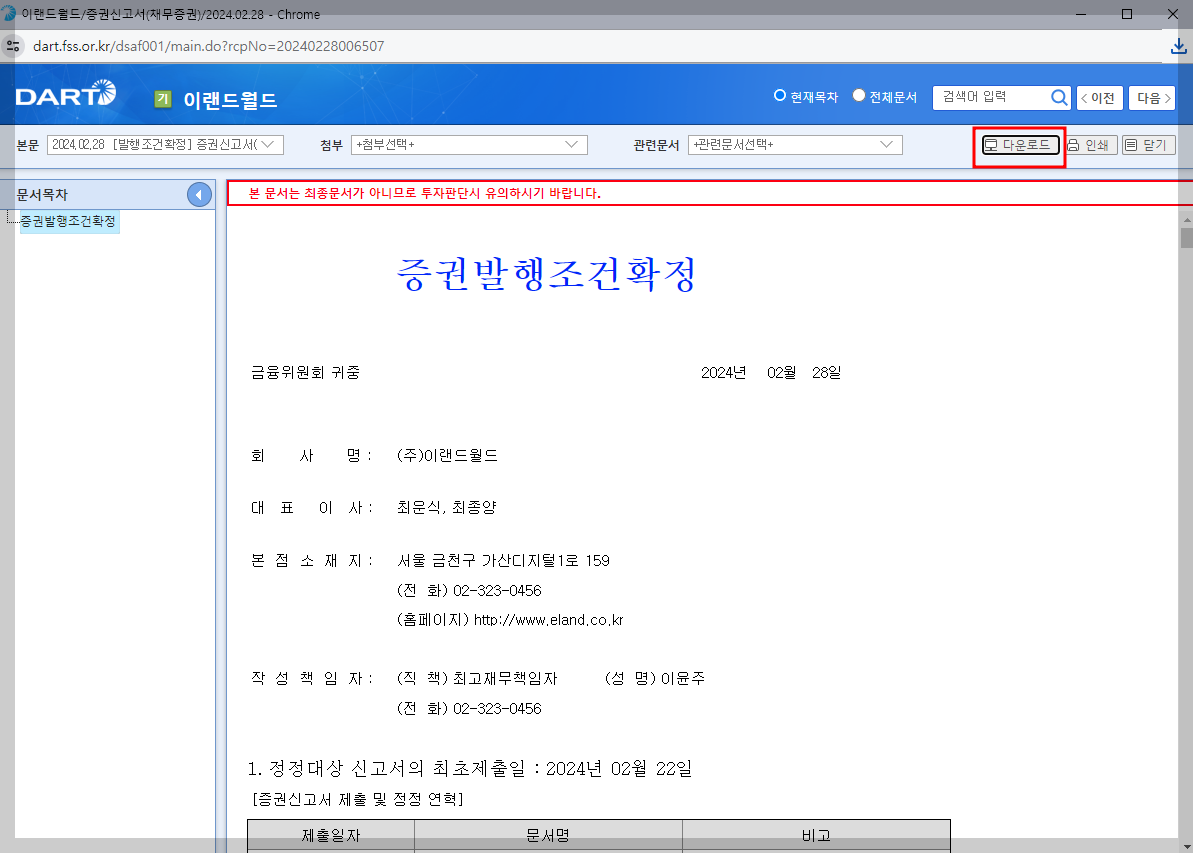Open the 첨부선택 attachment dropdown
This screenshot has width=1193, height=853.
click(x=469, y=145)
